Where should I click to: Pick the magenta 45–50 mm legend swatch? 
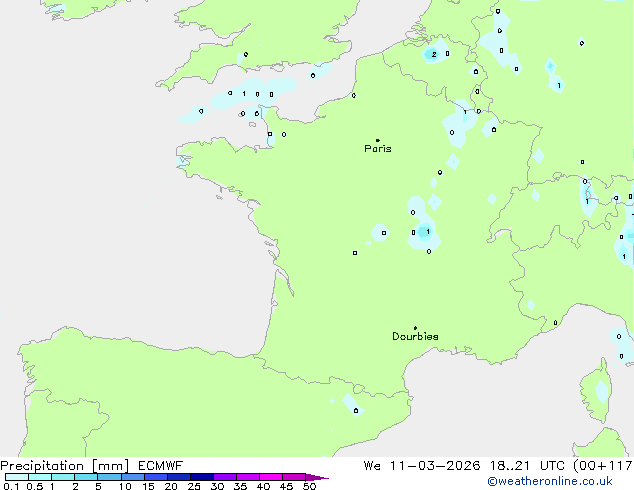tap(294, 477)
